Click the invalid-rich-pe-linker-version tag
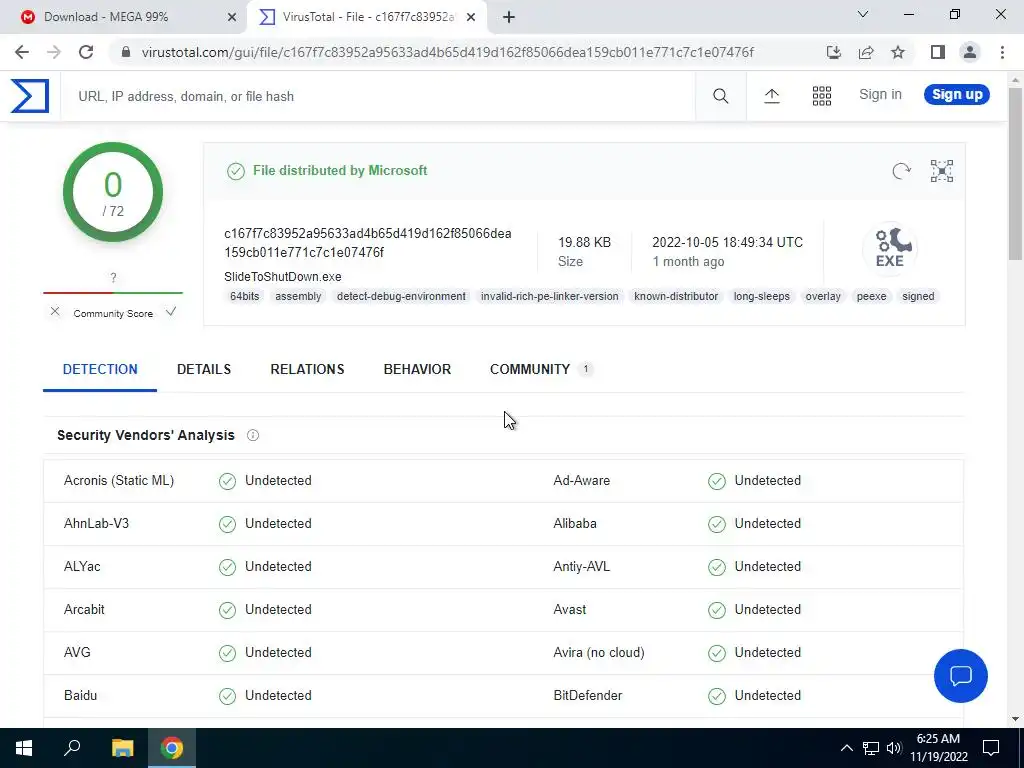Screen dimensions: 1024x768 point(549,296)
